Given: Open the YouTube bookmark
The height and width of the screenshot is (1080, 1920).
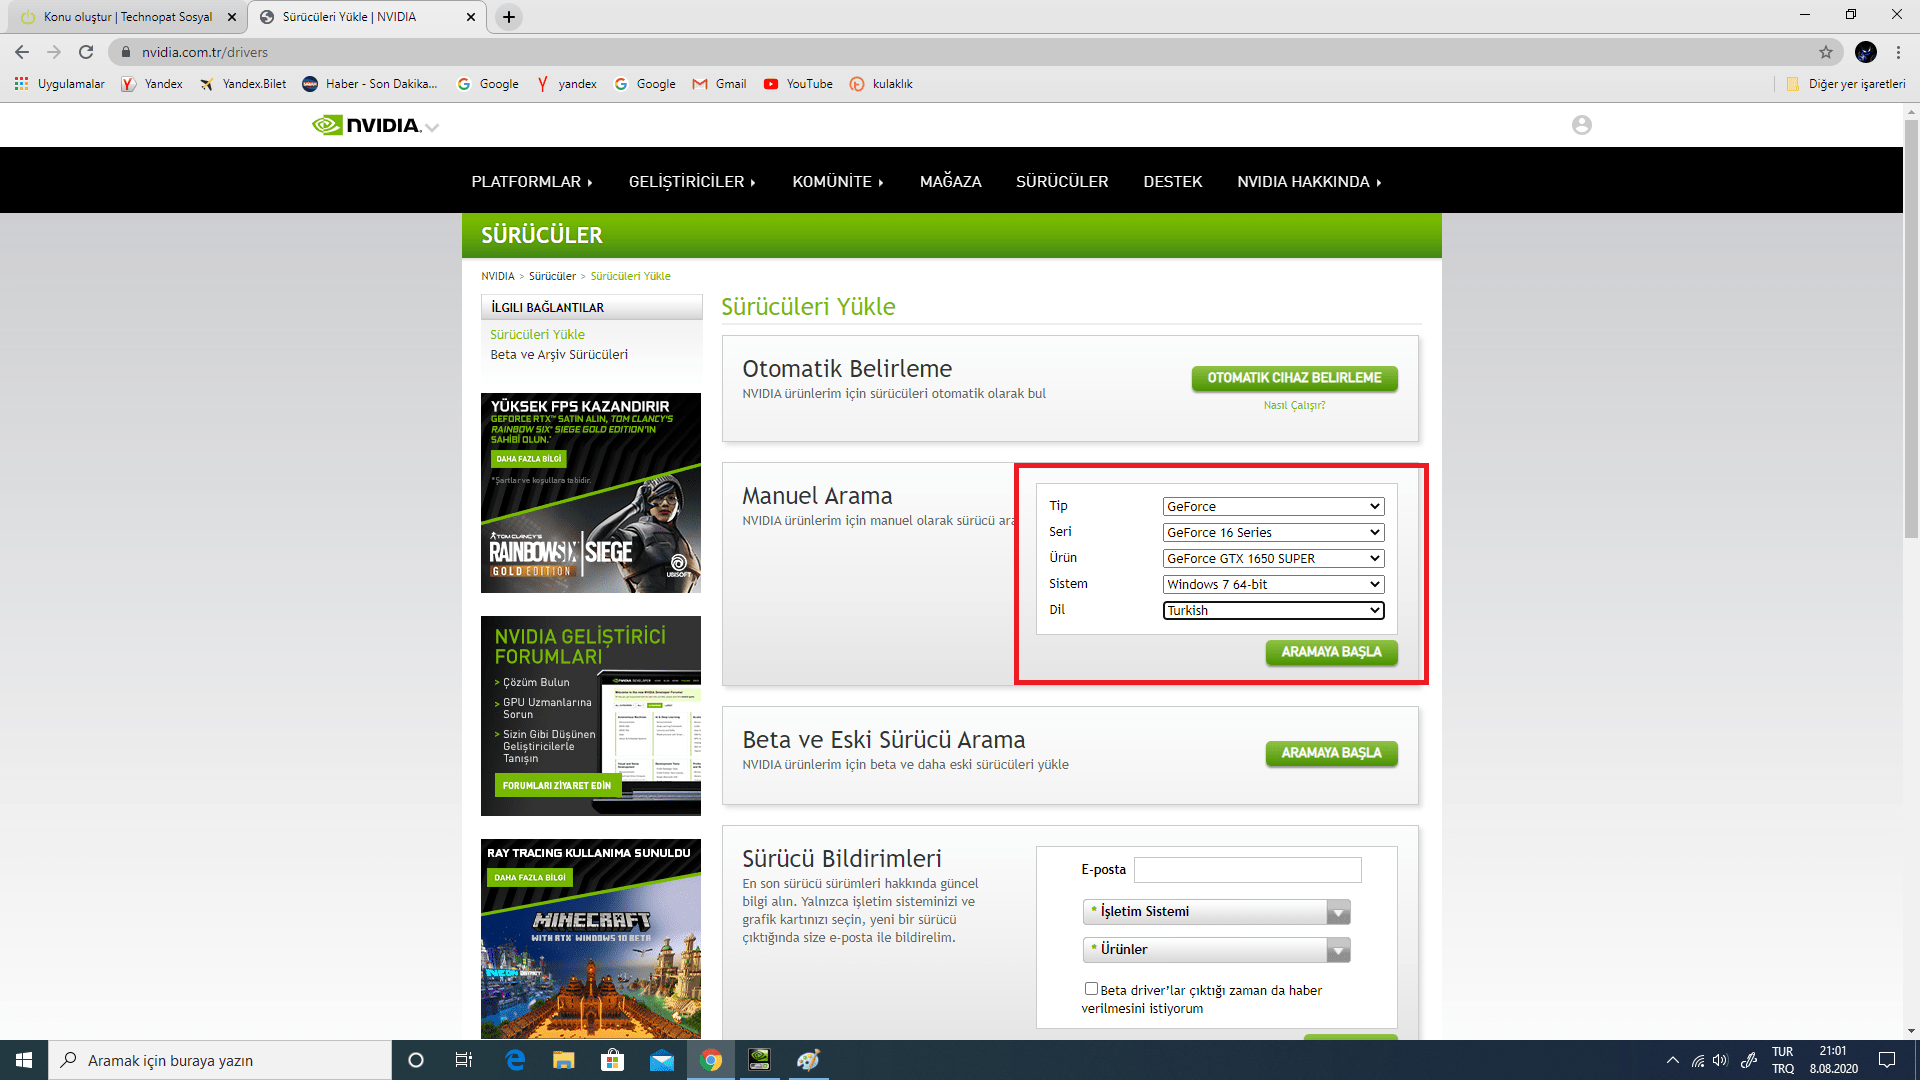Looking at the screenshot, I should pos(798,84).
